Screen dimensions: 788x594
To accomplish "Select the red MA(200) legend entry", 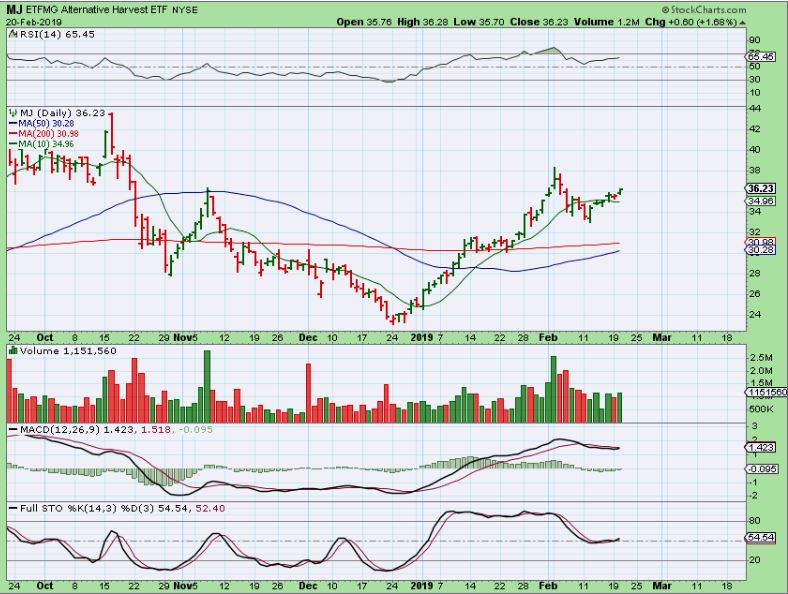I will [40, 135].
